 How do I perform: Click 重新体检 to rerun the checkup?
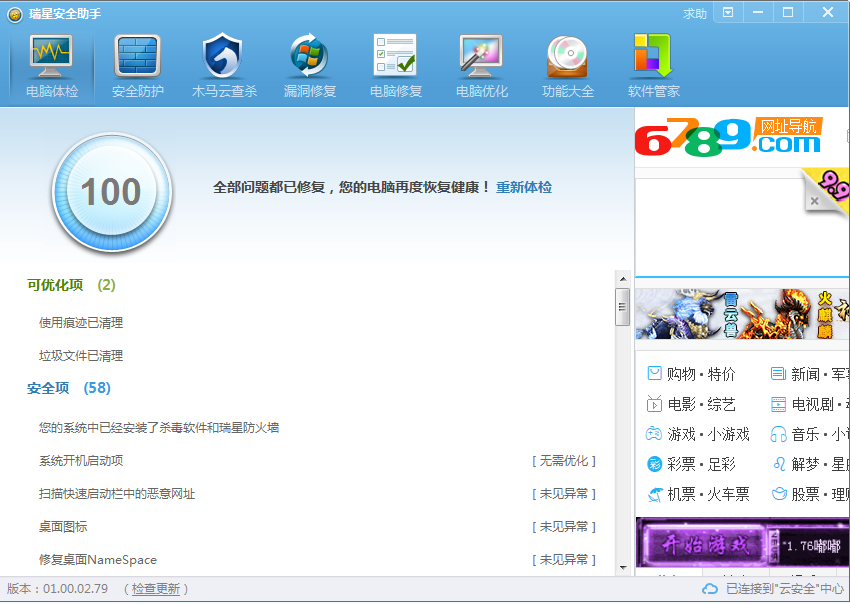[x=524, y=188]
